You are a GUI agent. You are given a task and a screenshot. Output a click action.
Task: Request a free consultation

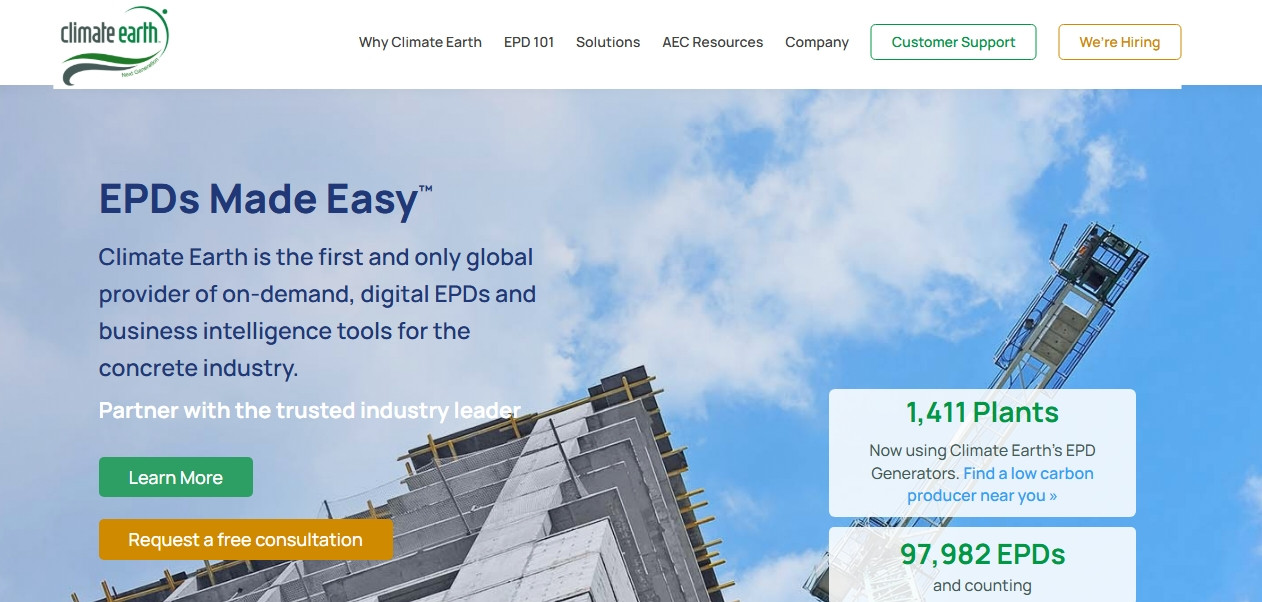tap(245, 539)
